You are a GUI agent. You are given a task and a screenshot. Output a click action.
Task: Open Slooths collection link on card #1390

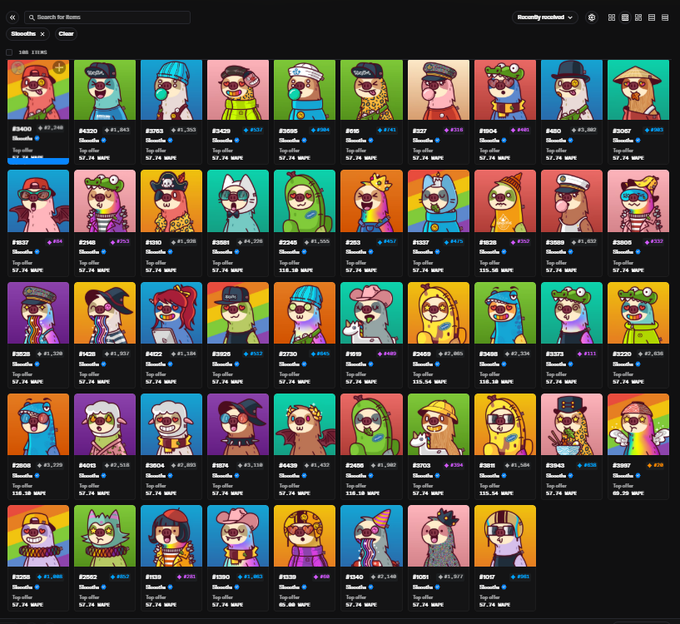click(x=222, y=587)
